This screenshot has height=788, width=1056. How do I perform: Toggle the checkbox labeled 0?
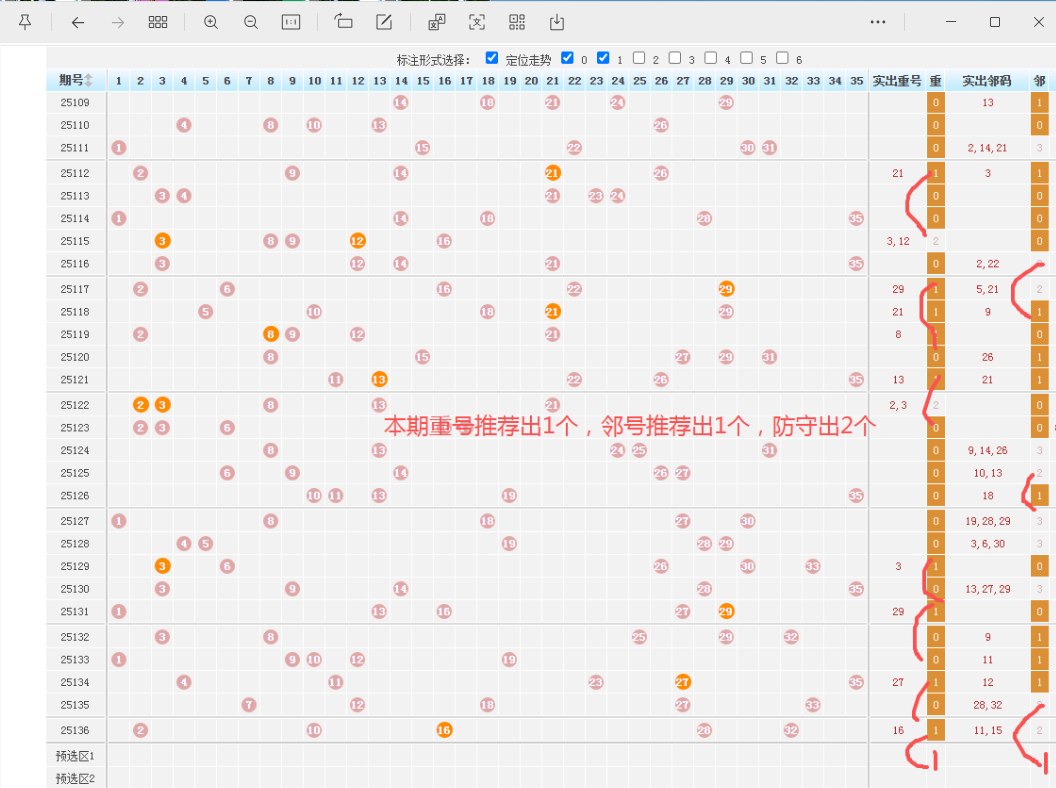tap(568, 58)
